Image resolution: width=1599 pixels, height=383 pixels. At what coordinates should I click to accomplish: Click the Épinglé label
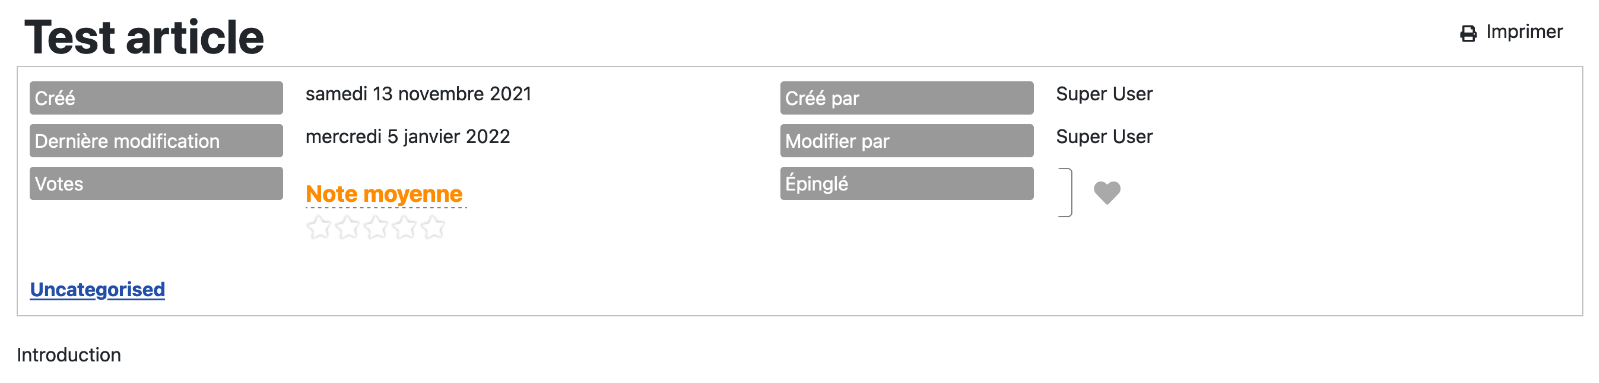(x=907, y=184)
